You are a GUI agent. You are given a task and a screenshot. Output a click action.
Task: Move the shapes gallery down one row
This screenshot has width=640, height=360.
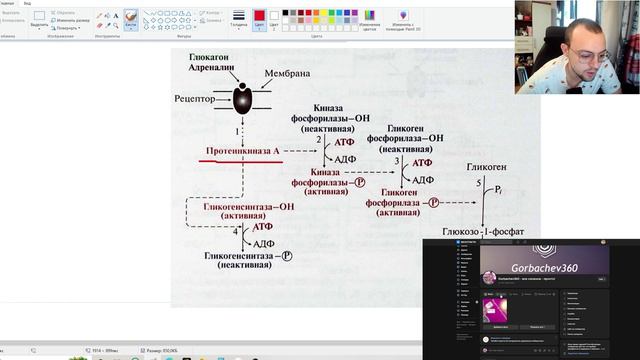coord(195,20)
